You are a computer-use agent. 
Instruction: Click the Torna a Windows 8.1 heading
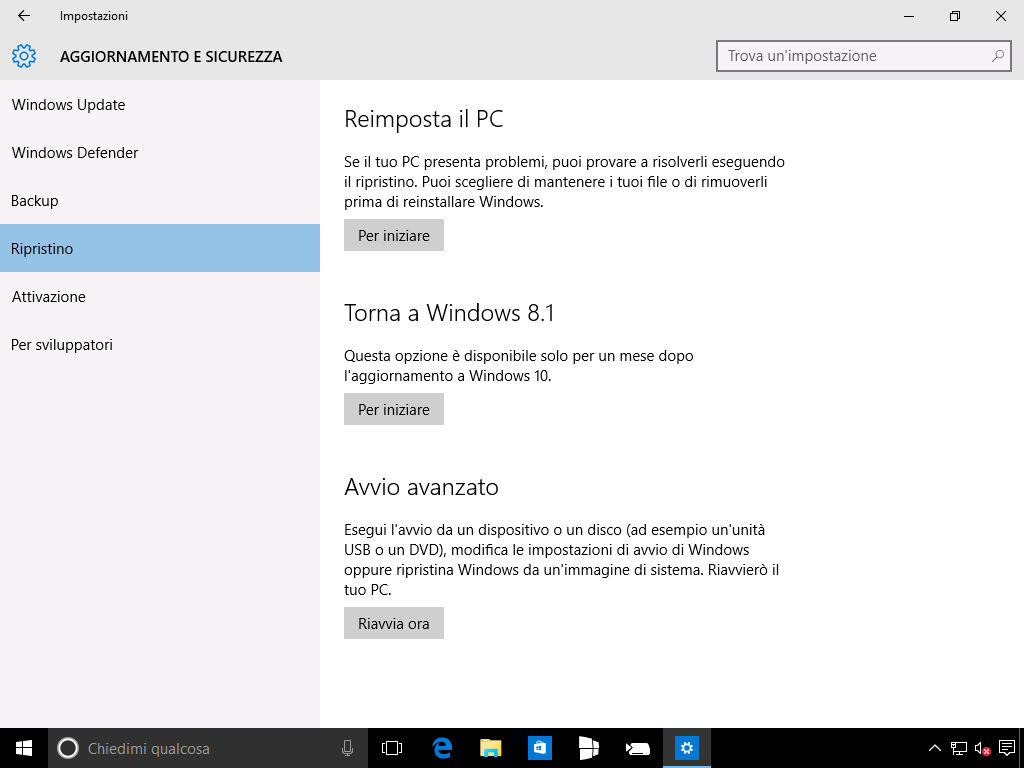[449, 313]
